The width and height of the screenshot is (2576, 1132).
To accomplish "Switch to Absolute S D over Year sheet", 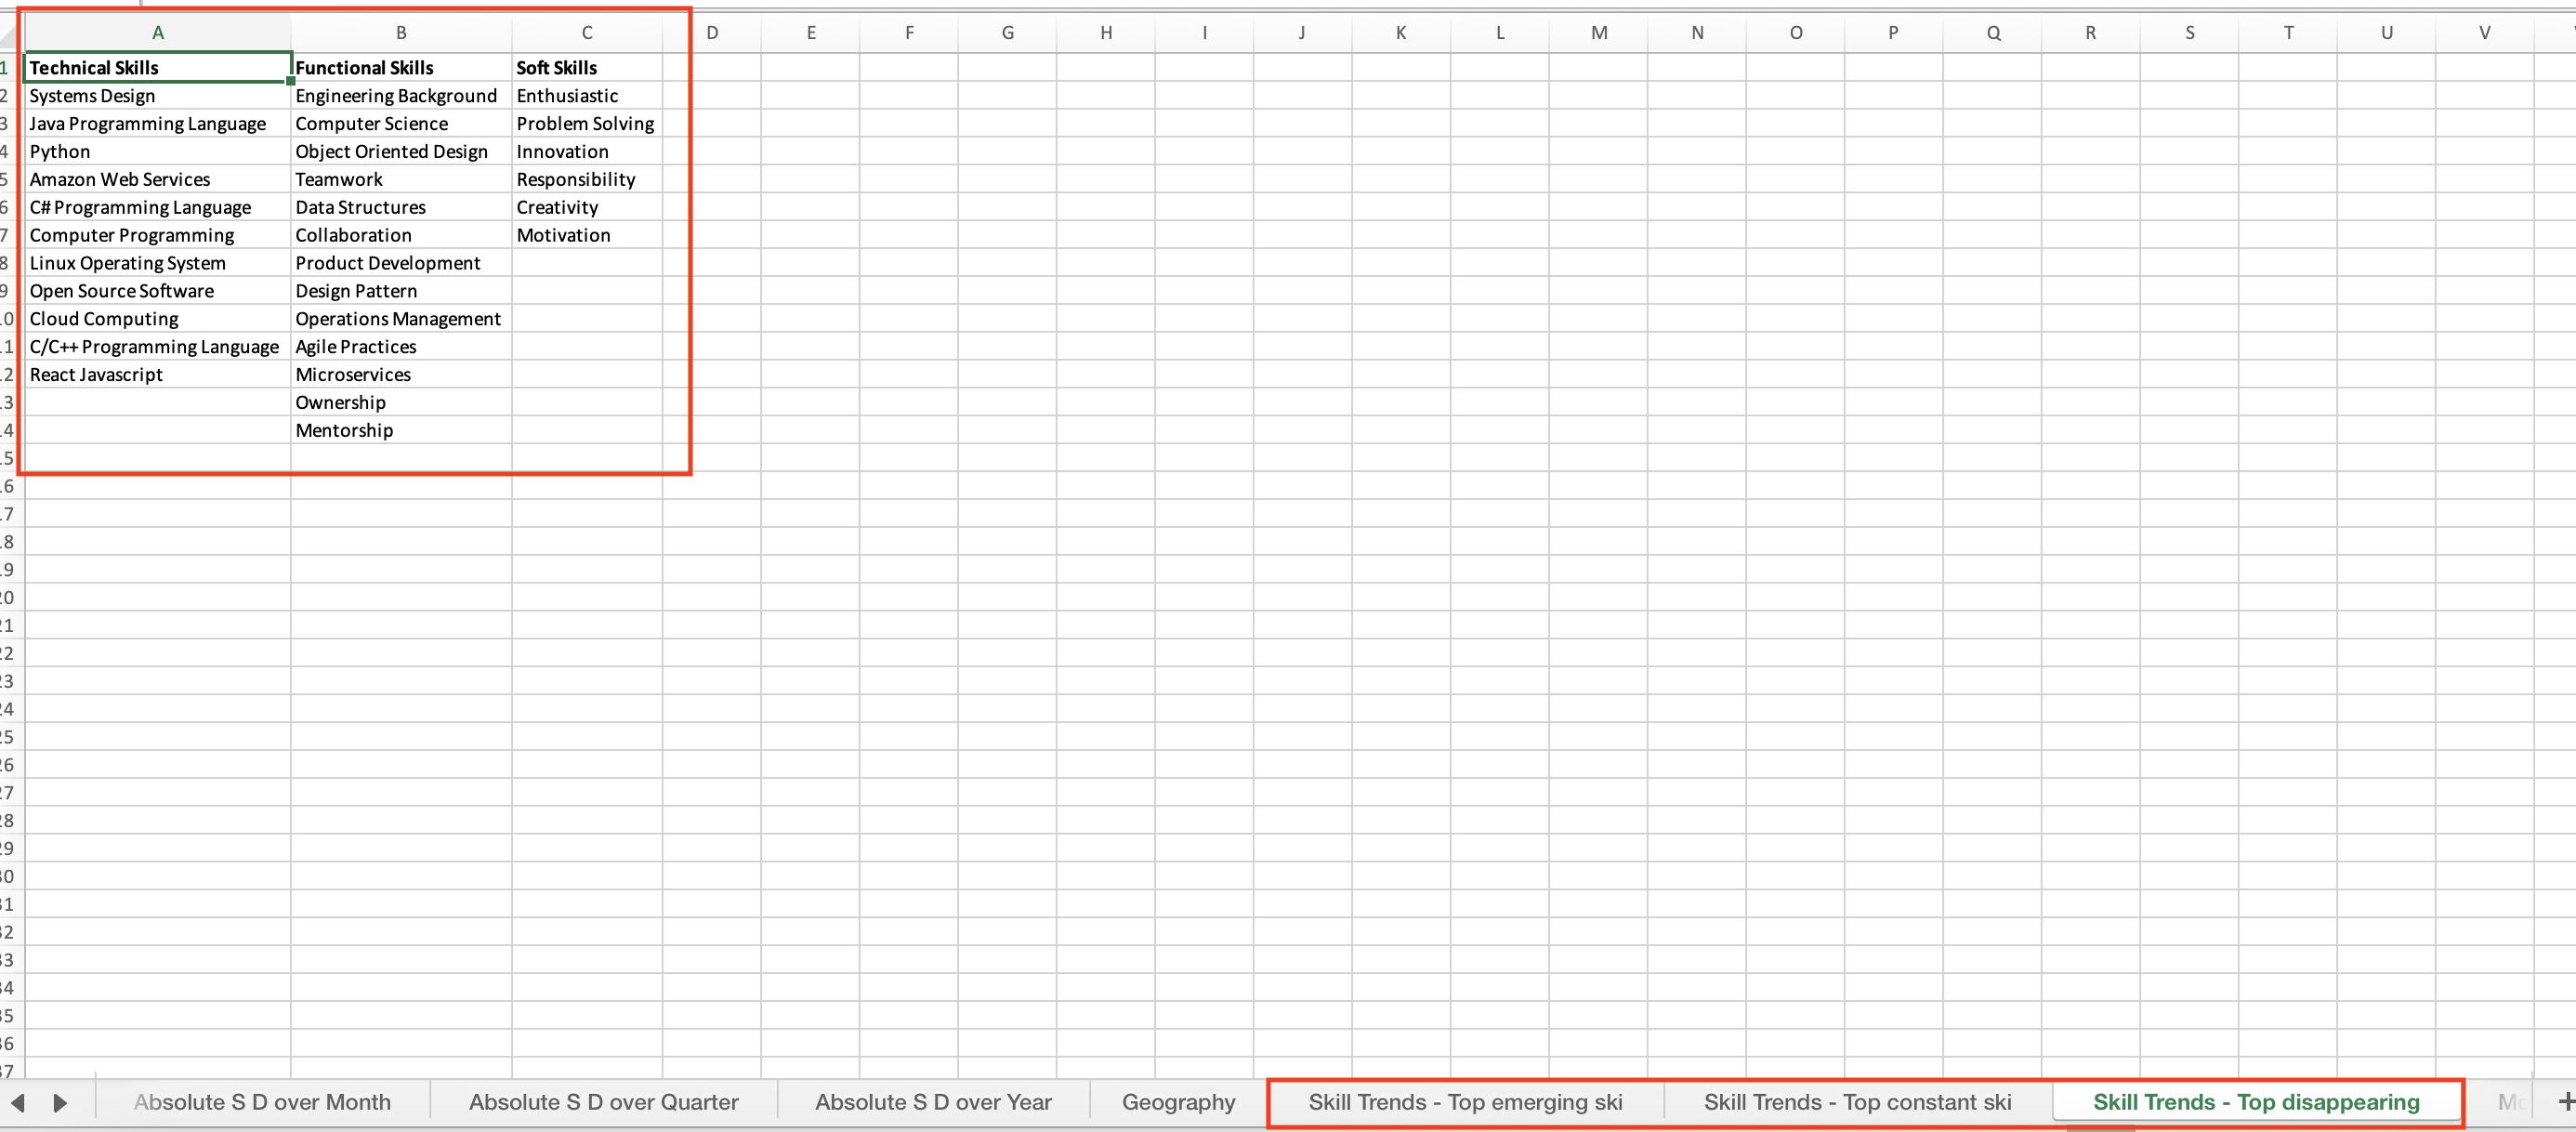I will 933,1102.
